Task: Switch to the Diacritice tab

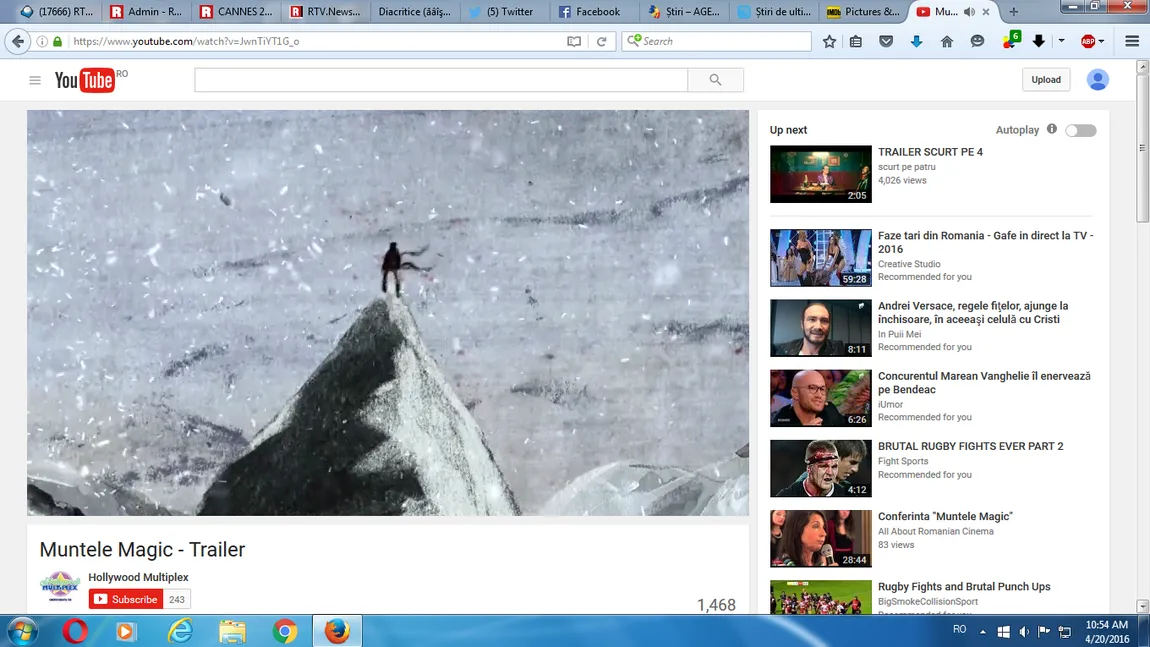Action: pyautogui.click(x=414, y=12)
